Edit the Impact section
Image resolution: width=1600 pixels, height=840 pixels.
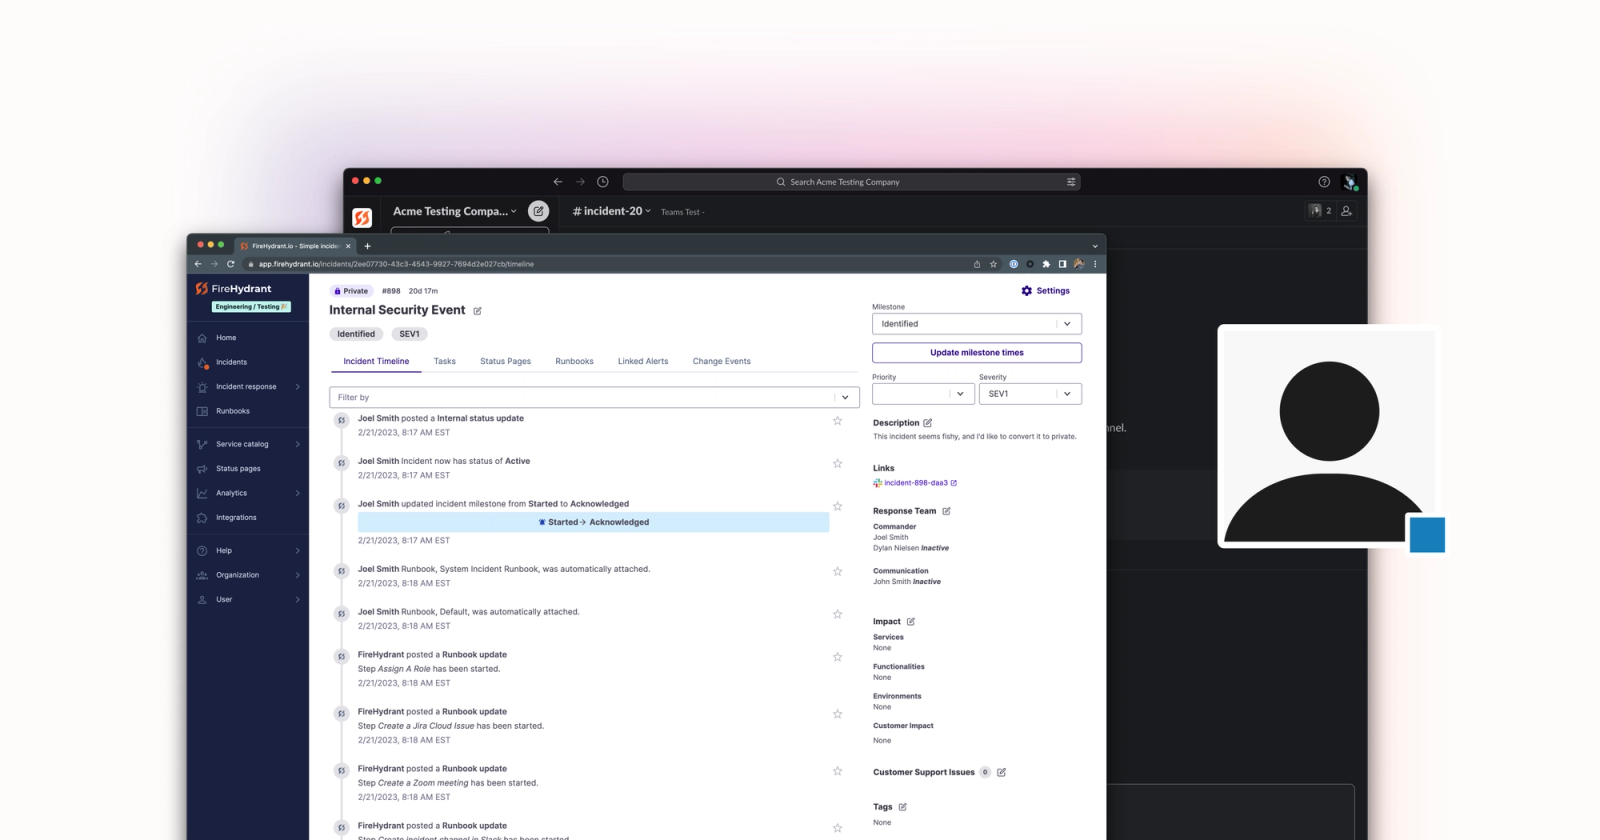910,622
